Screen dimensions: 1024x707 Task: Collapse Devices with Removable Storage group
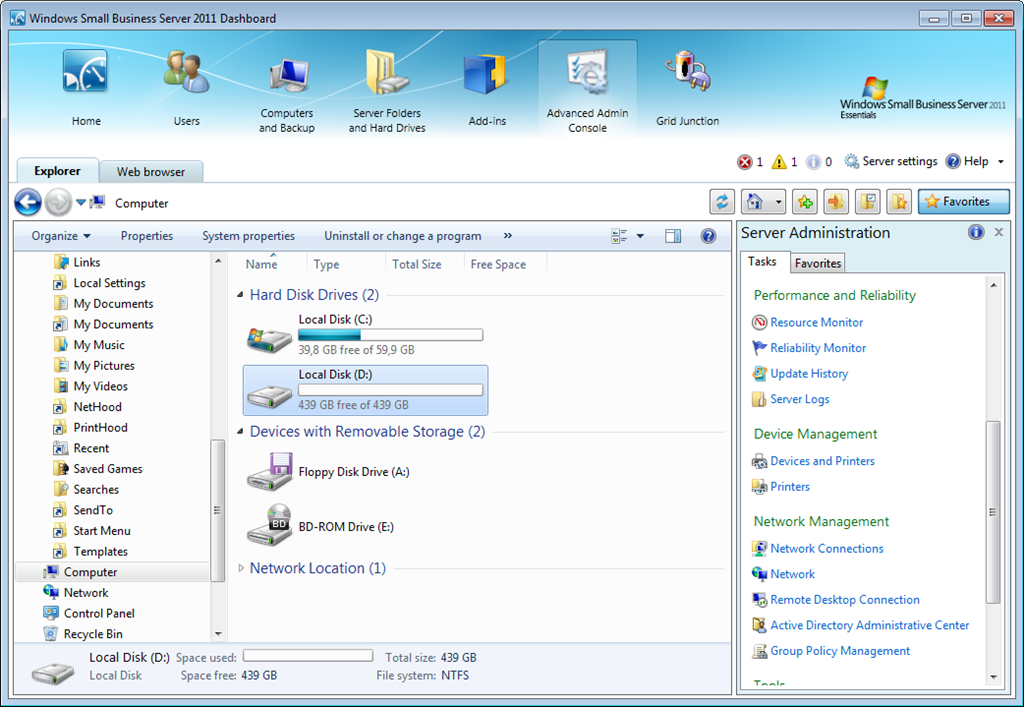click(x=240, y=432)
